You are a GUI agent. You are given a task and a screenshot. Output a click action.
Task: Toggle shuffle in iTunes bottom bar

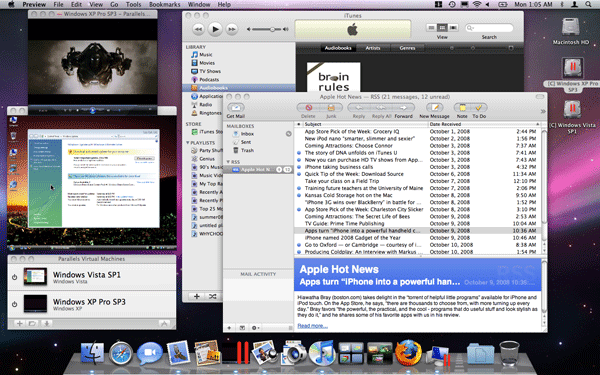click(213, 296)
